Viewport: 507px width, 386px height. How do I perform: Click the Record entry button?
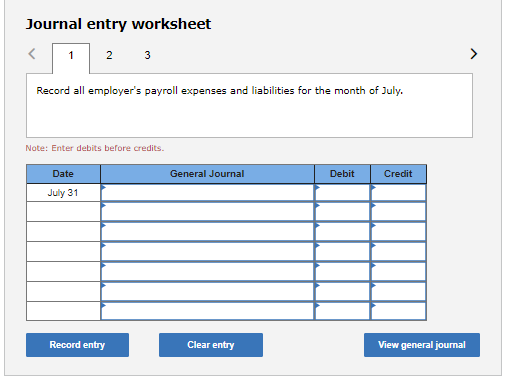click(77, 345)
